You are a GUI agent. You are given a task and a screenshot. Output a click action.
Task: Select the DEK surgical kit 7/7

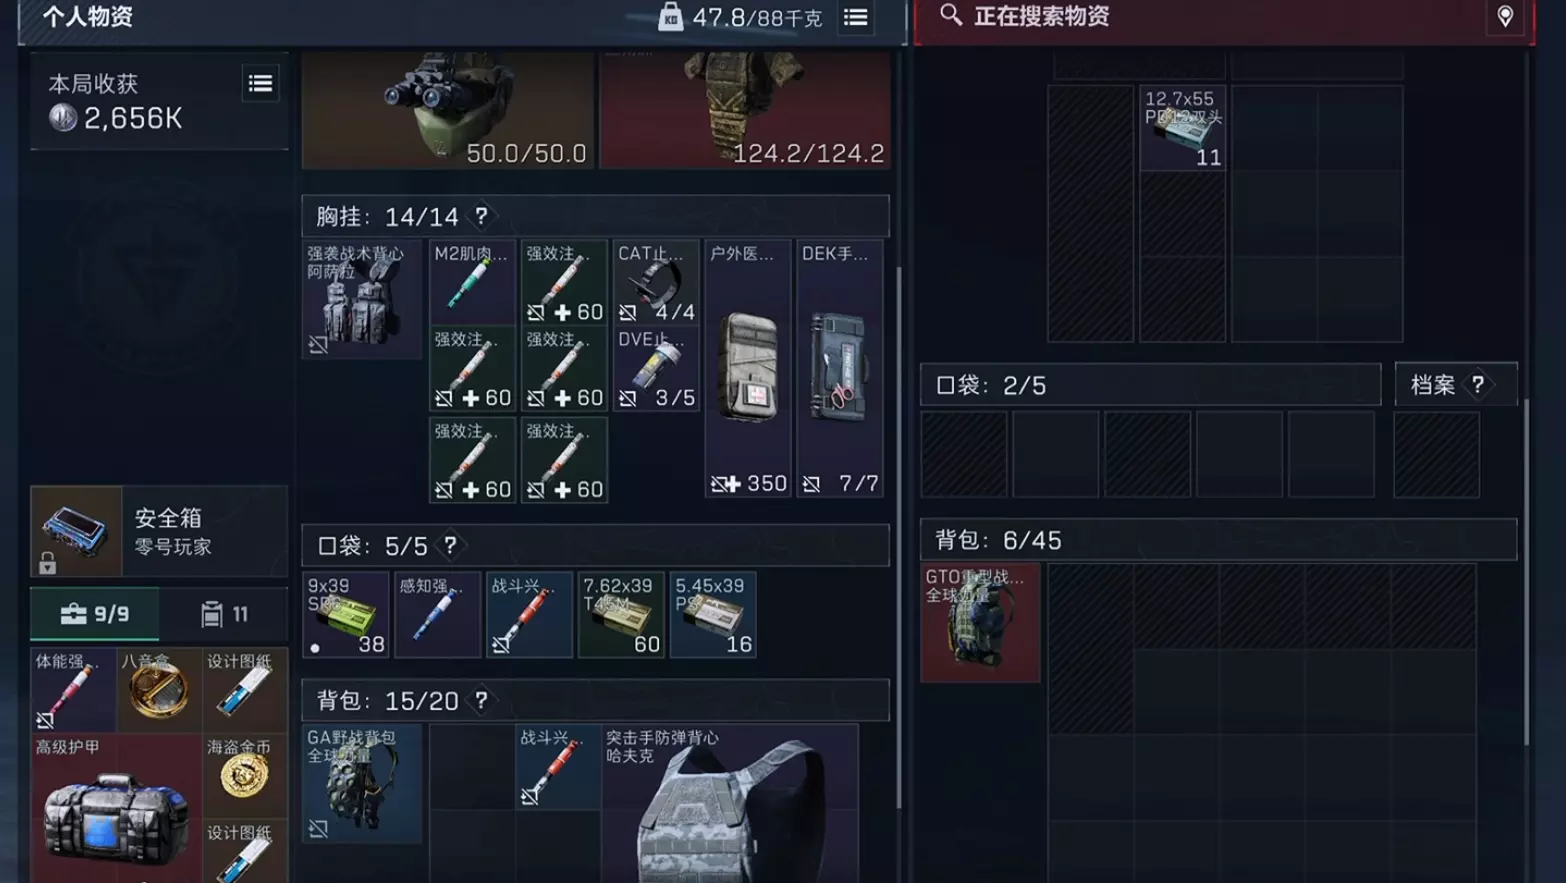(840, 369)
